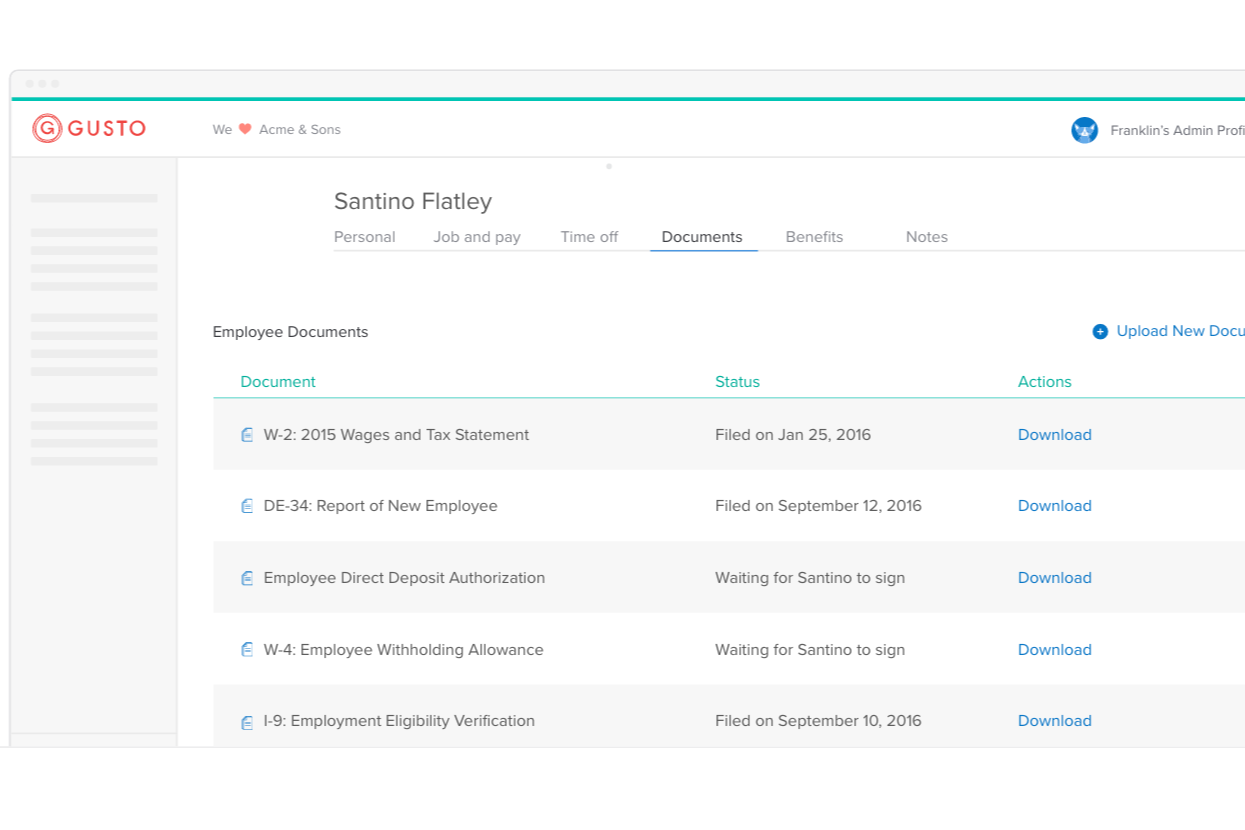This screenshot has width=1245, height=830.
Task: Click the heart icon beside Acme & Sons
Action: point(245,129)
